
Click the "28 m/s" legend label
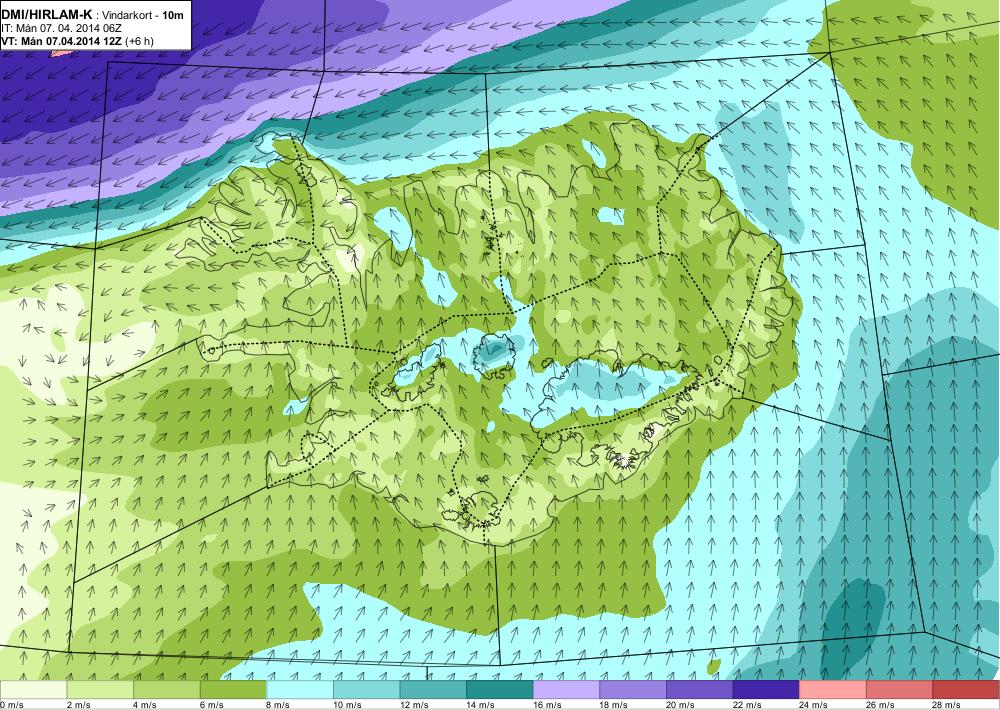948,704
